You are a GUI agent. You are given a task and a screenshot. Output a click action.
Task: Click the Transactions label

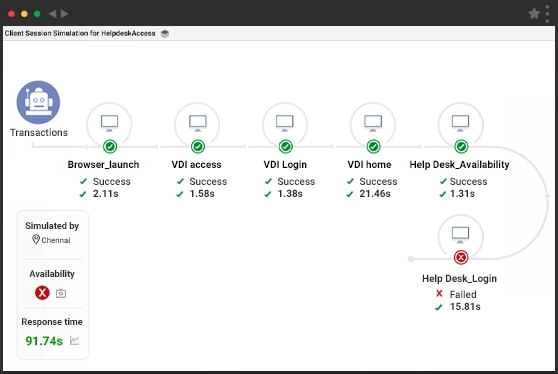(39, 132)
